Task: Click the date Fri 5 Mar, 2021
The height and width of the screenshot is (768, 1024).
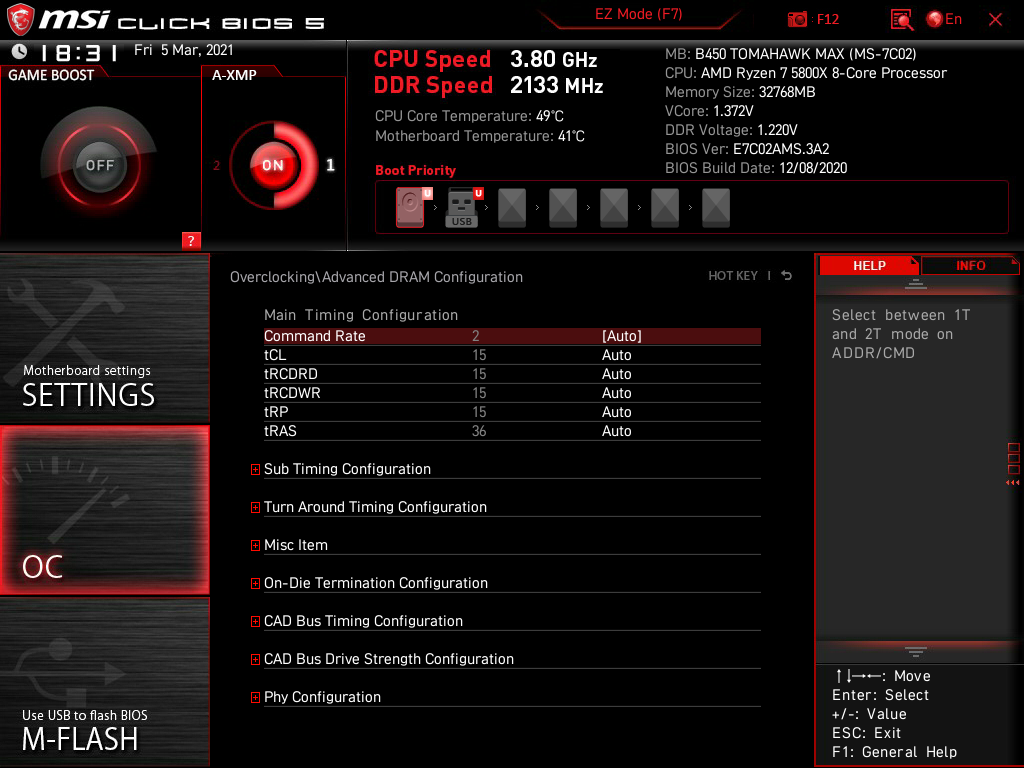Action: [184, 50]
